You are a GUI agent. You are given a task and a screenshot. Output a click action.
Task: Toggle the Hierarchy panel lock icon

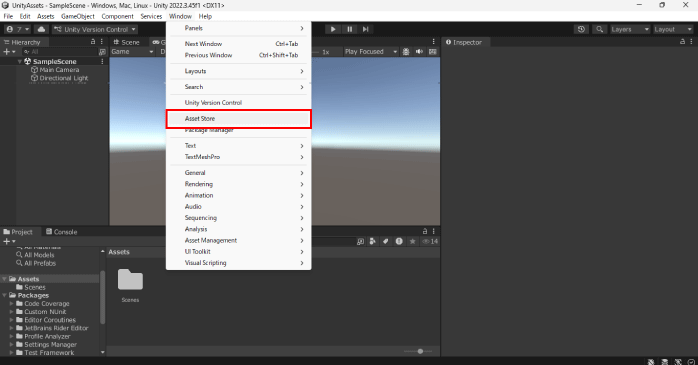pyautogui.click(x=93, y=42)
